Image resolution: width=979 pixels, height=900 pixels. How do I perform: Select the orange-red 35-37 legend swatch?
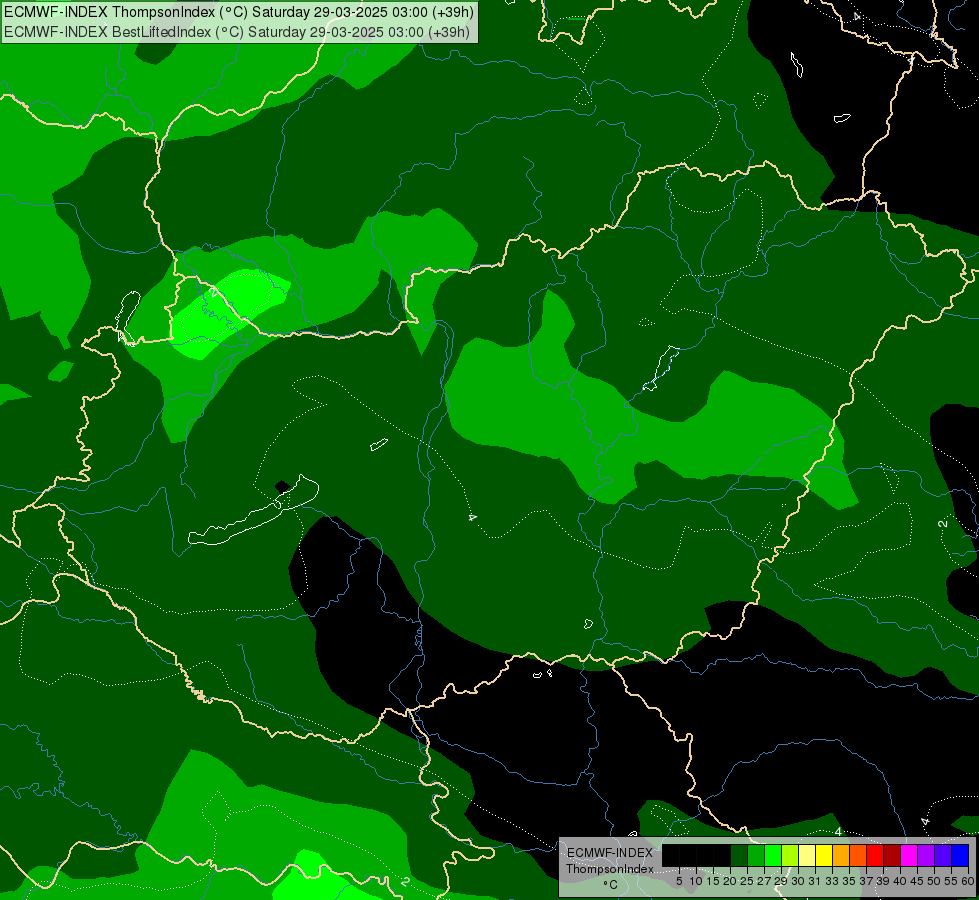(x=858, y=855)
